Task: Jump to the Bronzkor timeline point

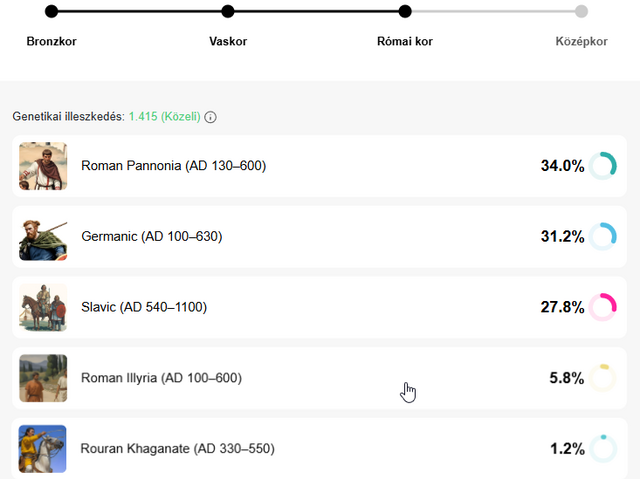Action: [x=52, y=12]
